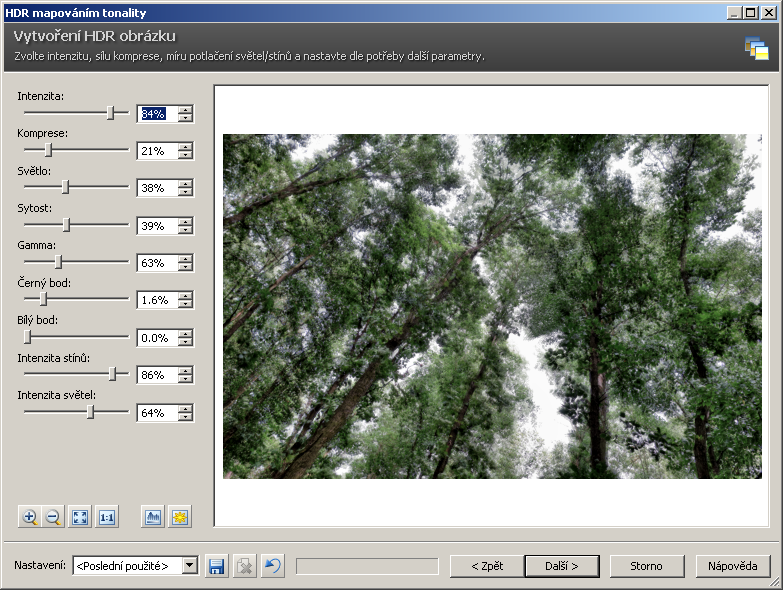Click the Černý bod percentage field
Viewport: 783px width, 590px height.
click(x=156, y=300)
